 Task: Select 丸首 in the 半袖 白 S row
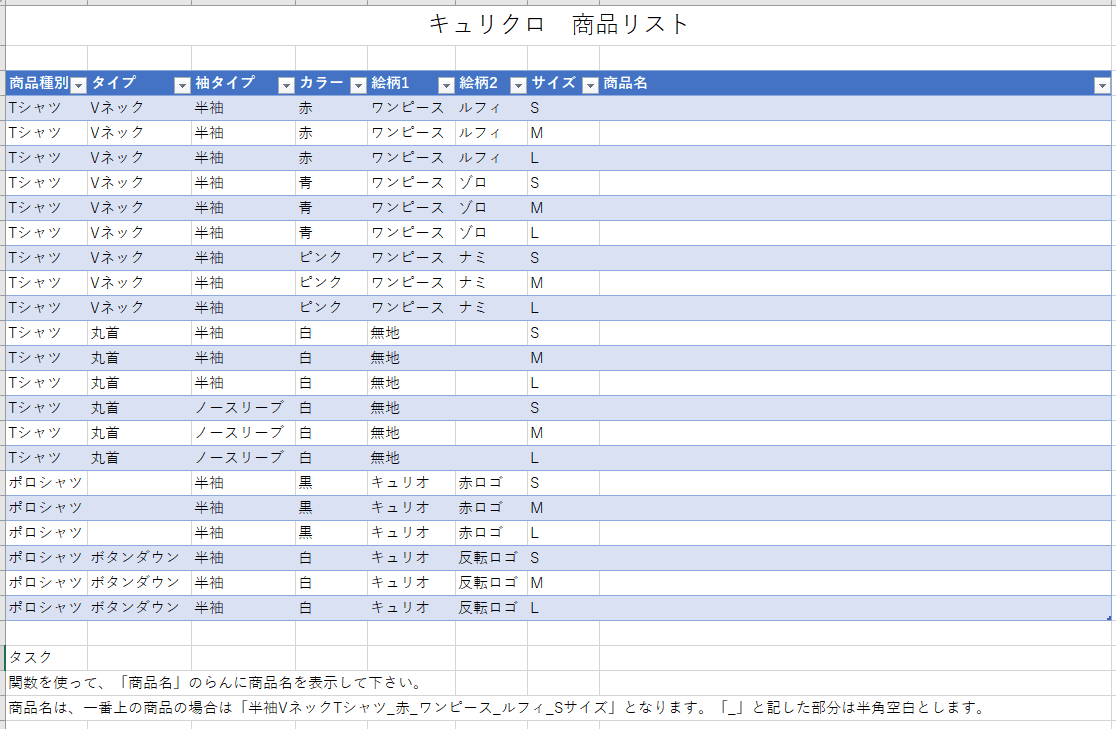pos(105,333)
